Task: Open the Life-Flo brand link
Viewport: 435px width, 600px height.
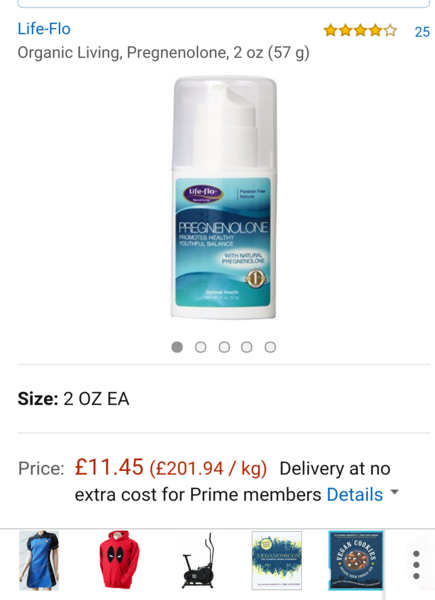Action: [44, 29]
